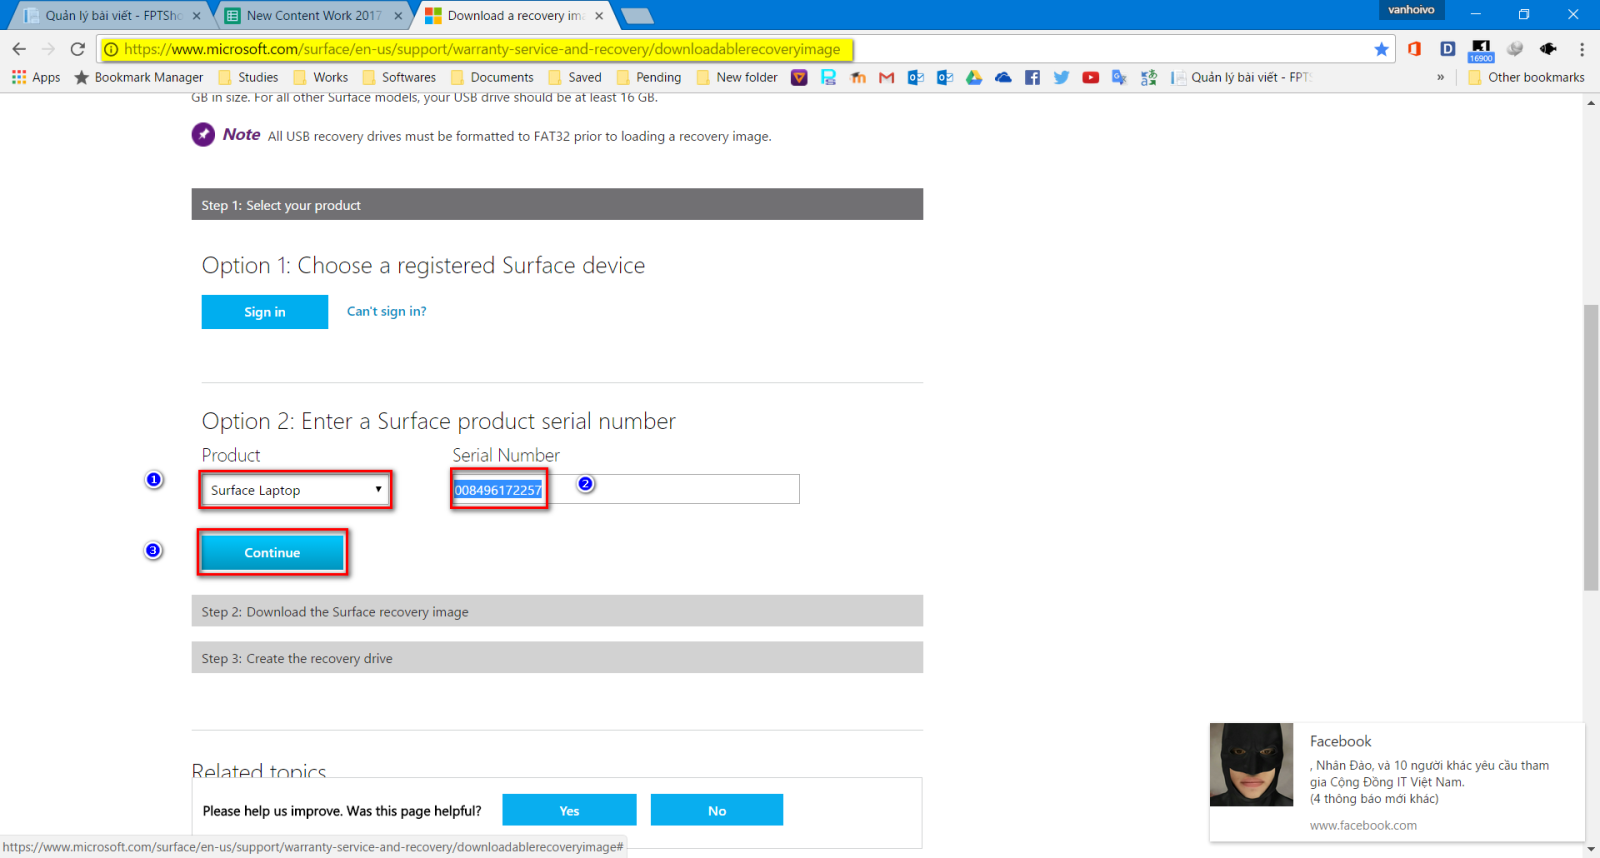Click the page vertical scrollbar thumb
Image resolution: width=1600 pixels, height=858 pixels.
click(1591, 447)
